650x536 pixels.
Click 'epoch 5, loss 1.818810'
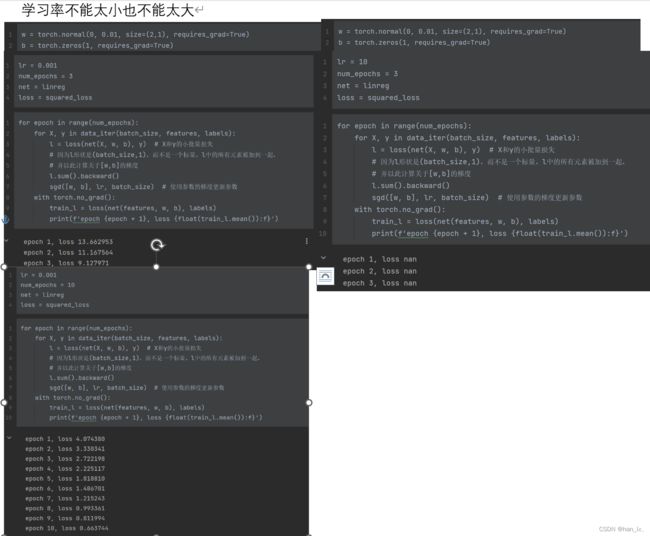click(x=65, y=479)
